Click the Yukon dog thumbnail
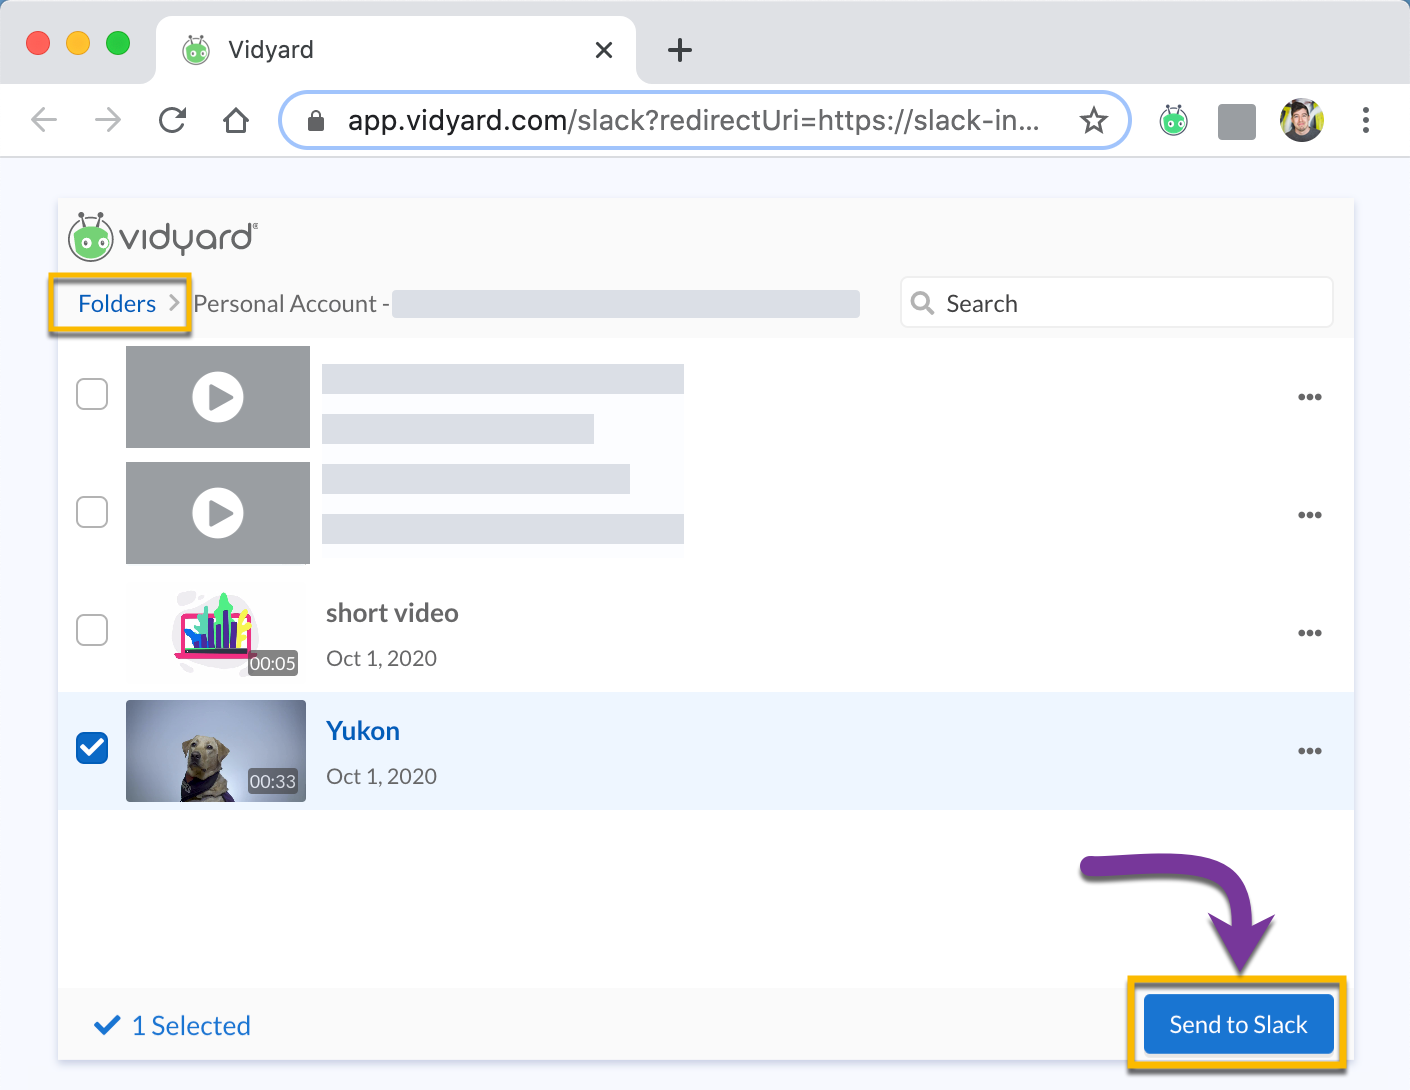Image resolution: width=1410 pixels, height=1090 pixels. (216, 751)
